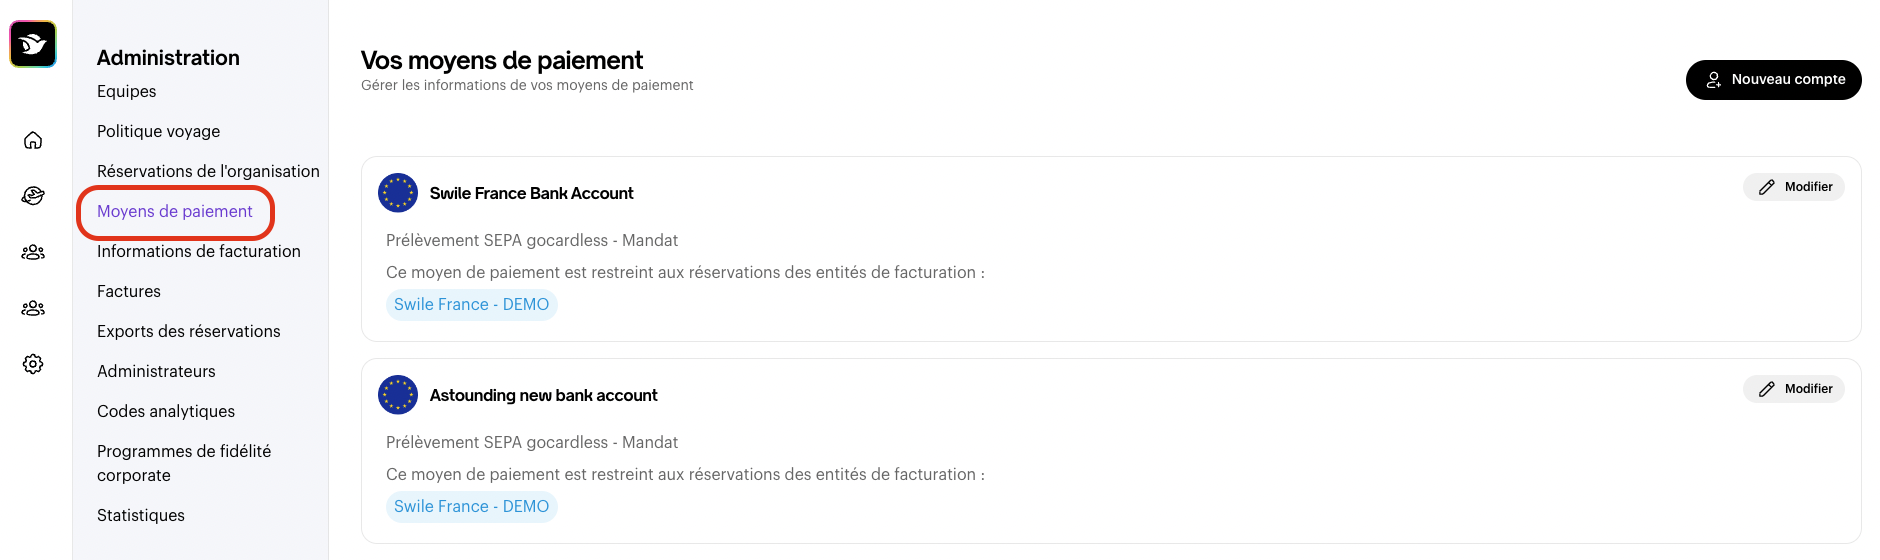Image resolution: width=1880 pixels, height=560 pixels.
Task: Click the Swile bird logo
Action: pos(33,44)
